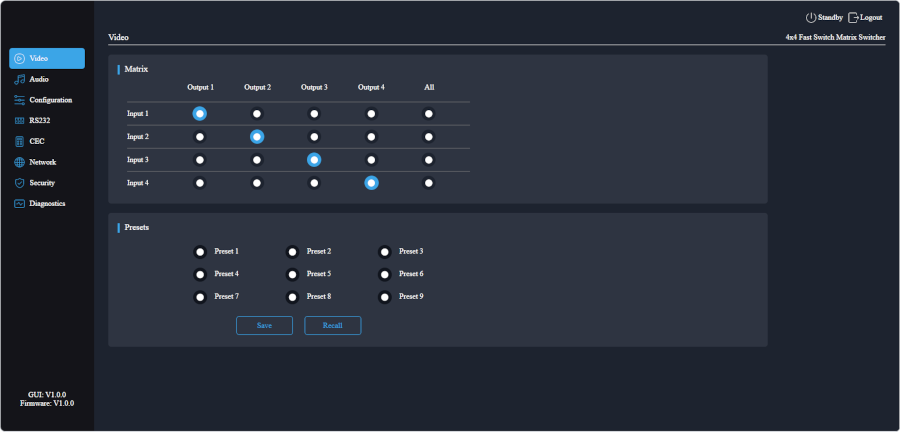
Task: Route Input 1 to Output 2
Action: click(257, 114)
